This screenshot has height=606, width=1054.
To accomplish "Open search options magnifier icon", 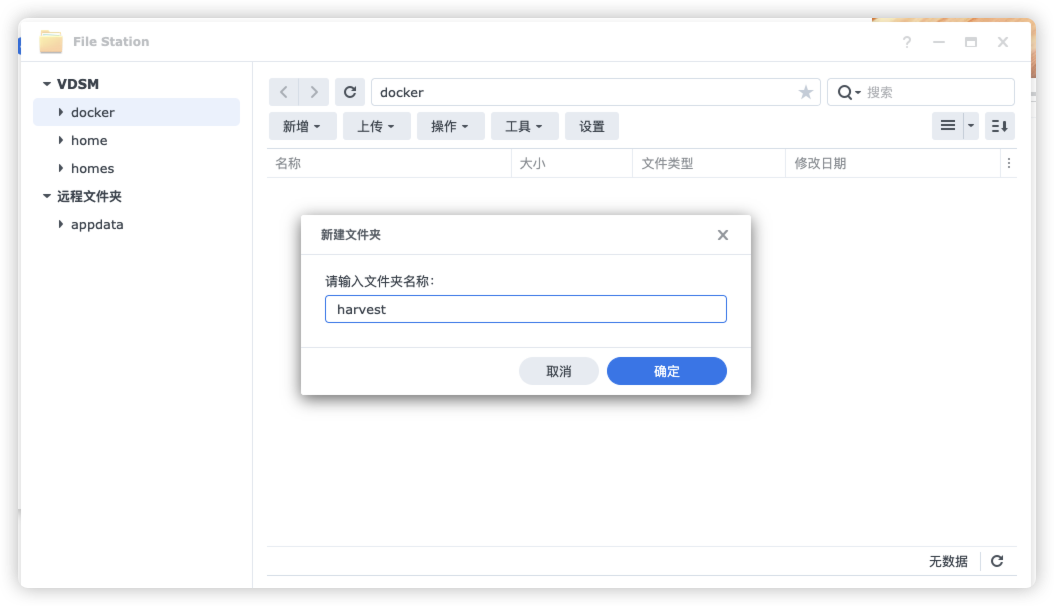I will tap(847, 92).
